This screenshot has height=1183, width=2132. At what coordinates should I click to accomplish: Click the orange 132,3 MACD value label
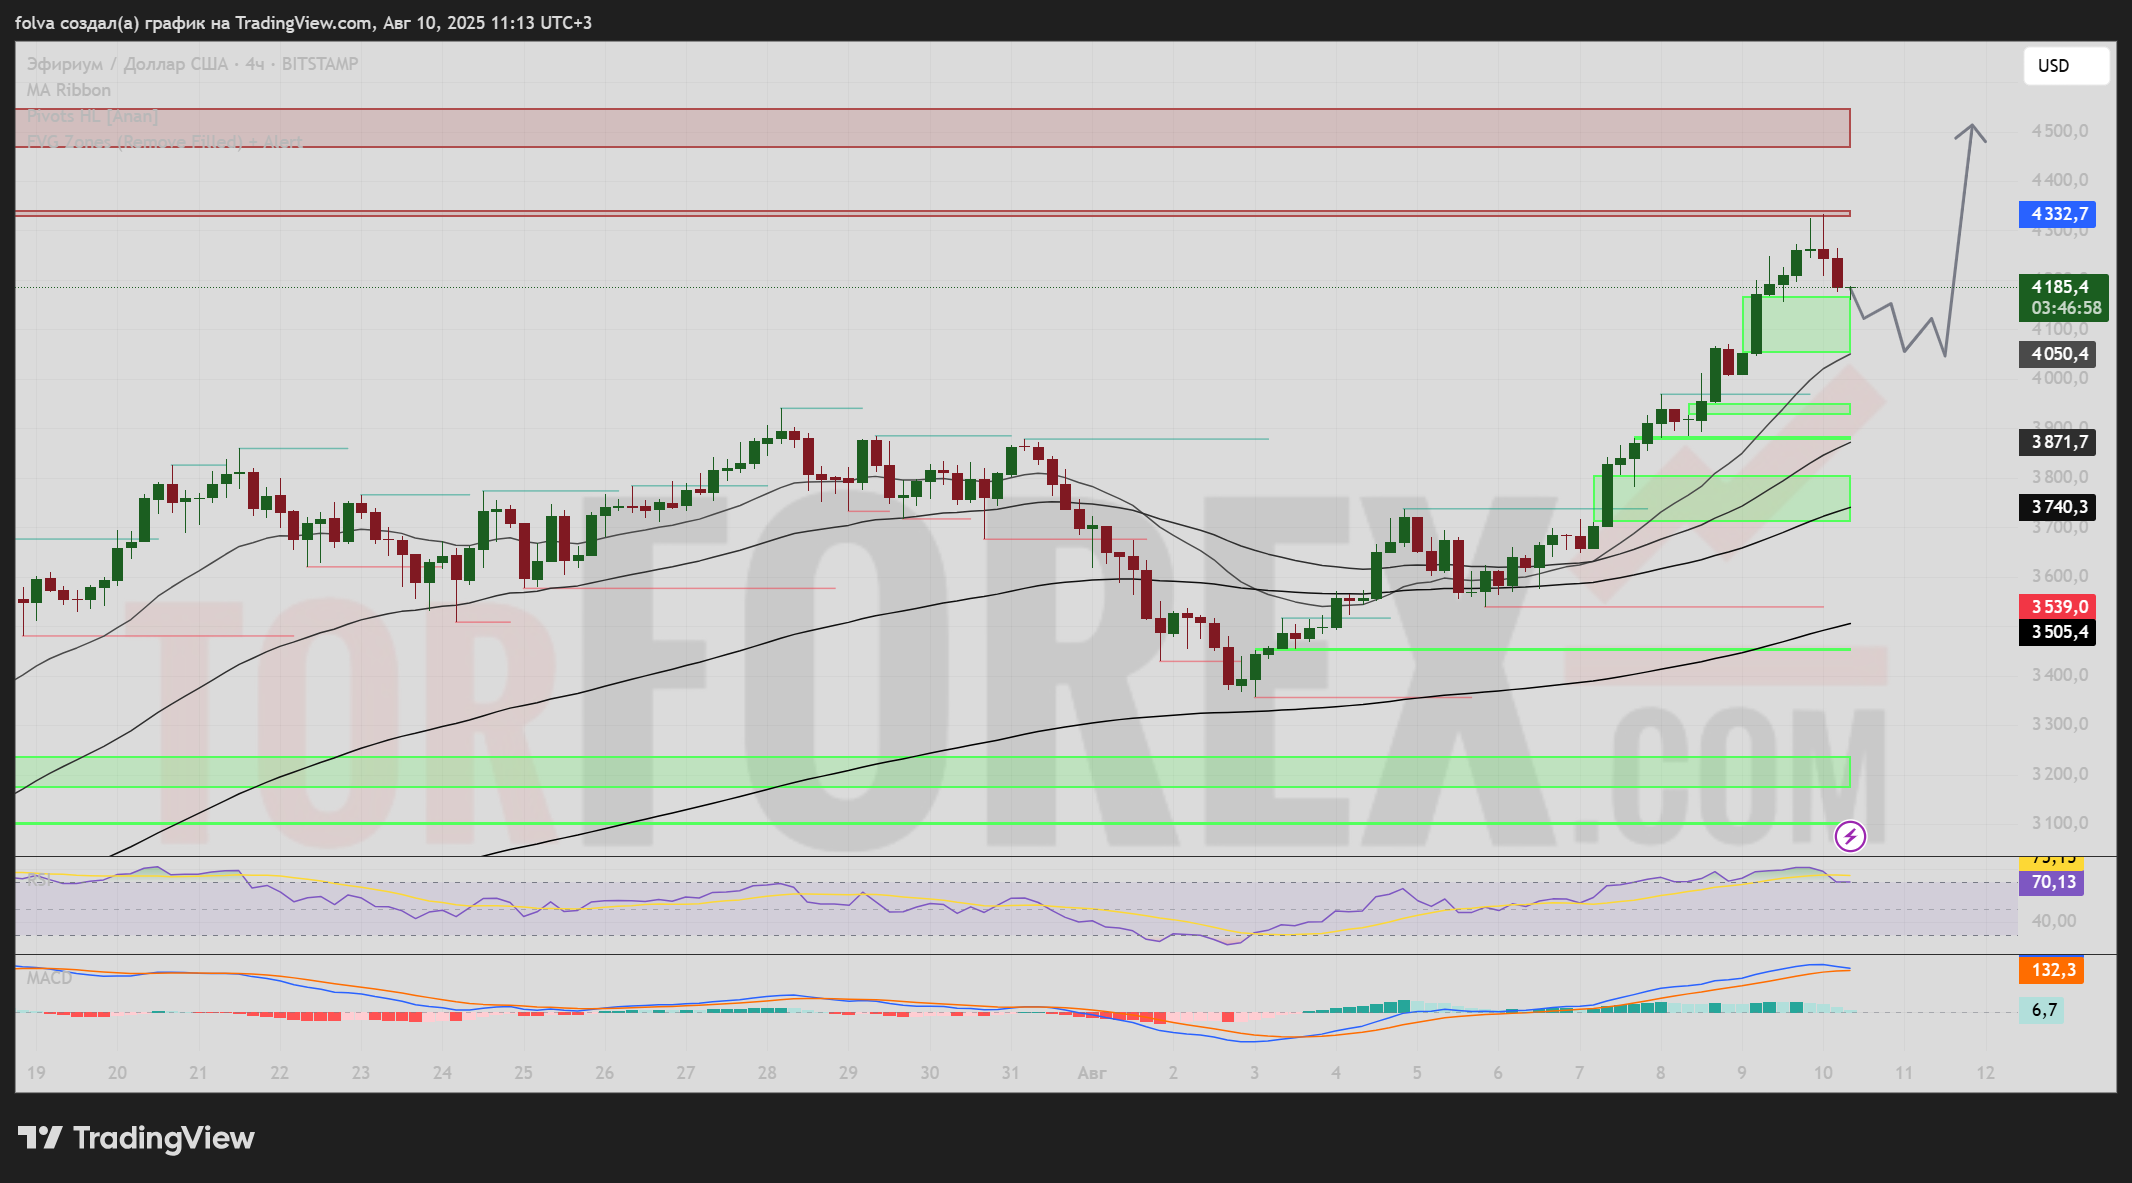coord(2051,970)
